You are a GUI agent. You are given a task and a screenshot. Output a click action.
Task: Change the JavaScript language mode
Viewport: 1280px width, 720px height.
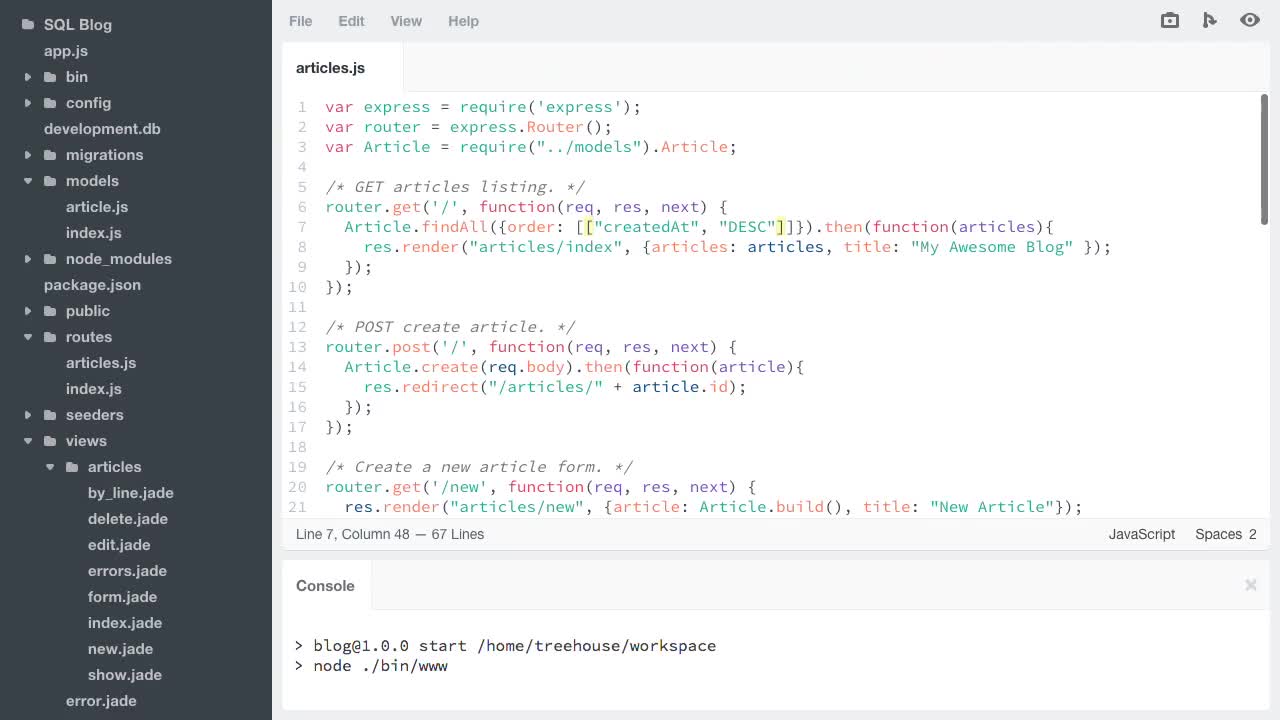coord(1142,534)
